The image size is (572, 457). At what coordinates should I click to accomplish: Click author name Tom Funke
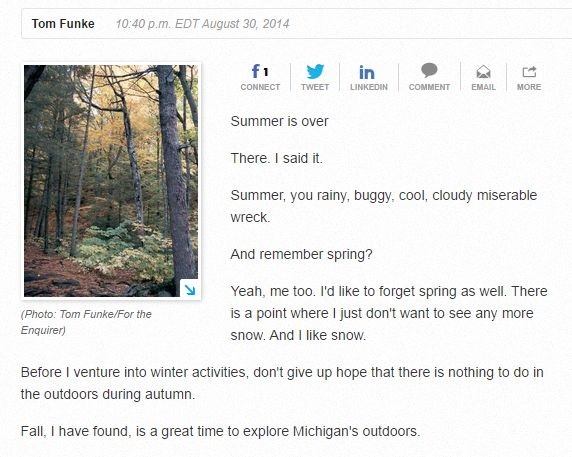point(63,24)
